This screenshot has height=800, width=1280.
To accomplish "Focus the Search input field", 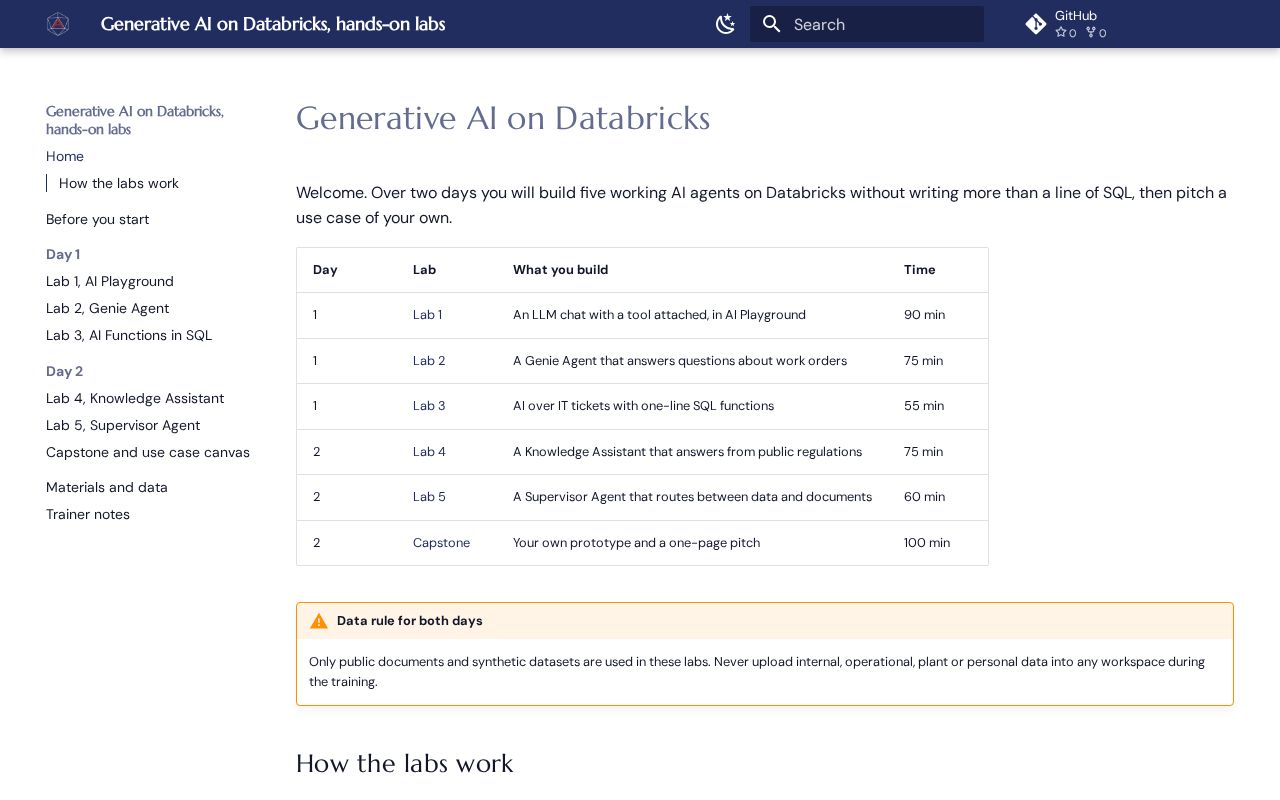I will click(x=867, y=24).
